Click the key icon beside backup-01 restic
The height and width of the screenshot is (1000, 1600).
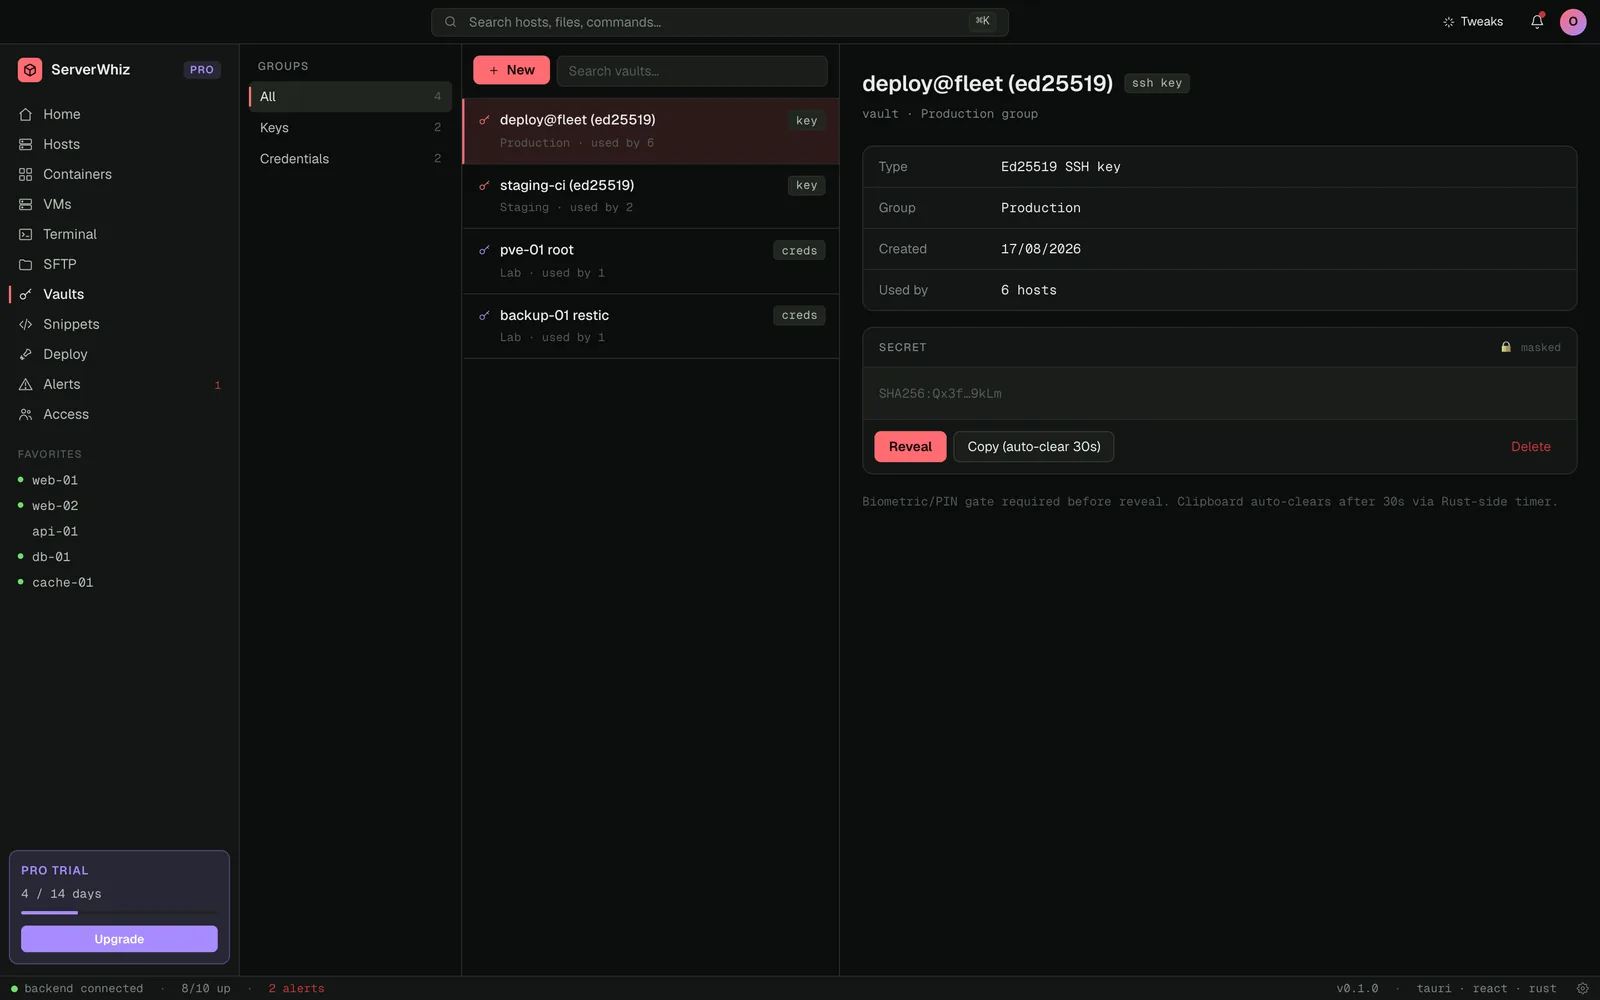484,315
